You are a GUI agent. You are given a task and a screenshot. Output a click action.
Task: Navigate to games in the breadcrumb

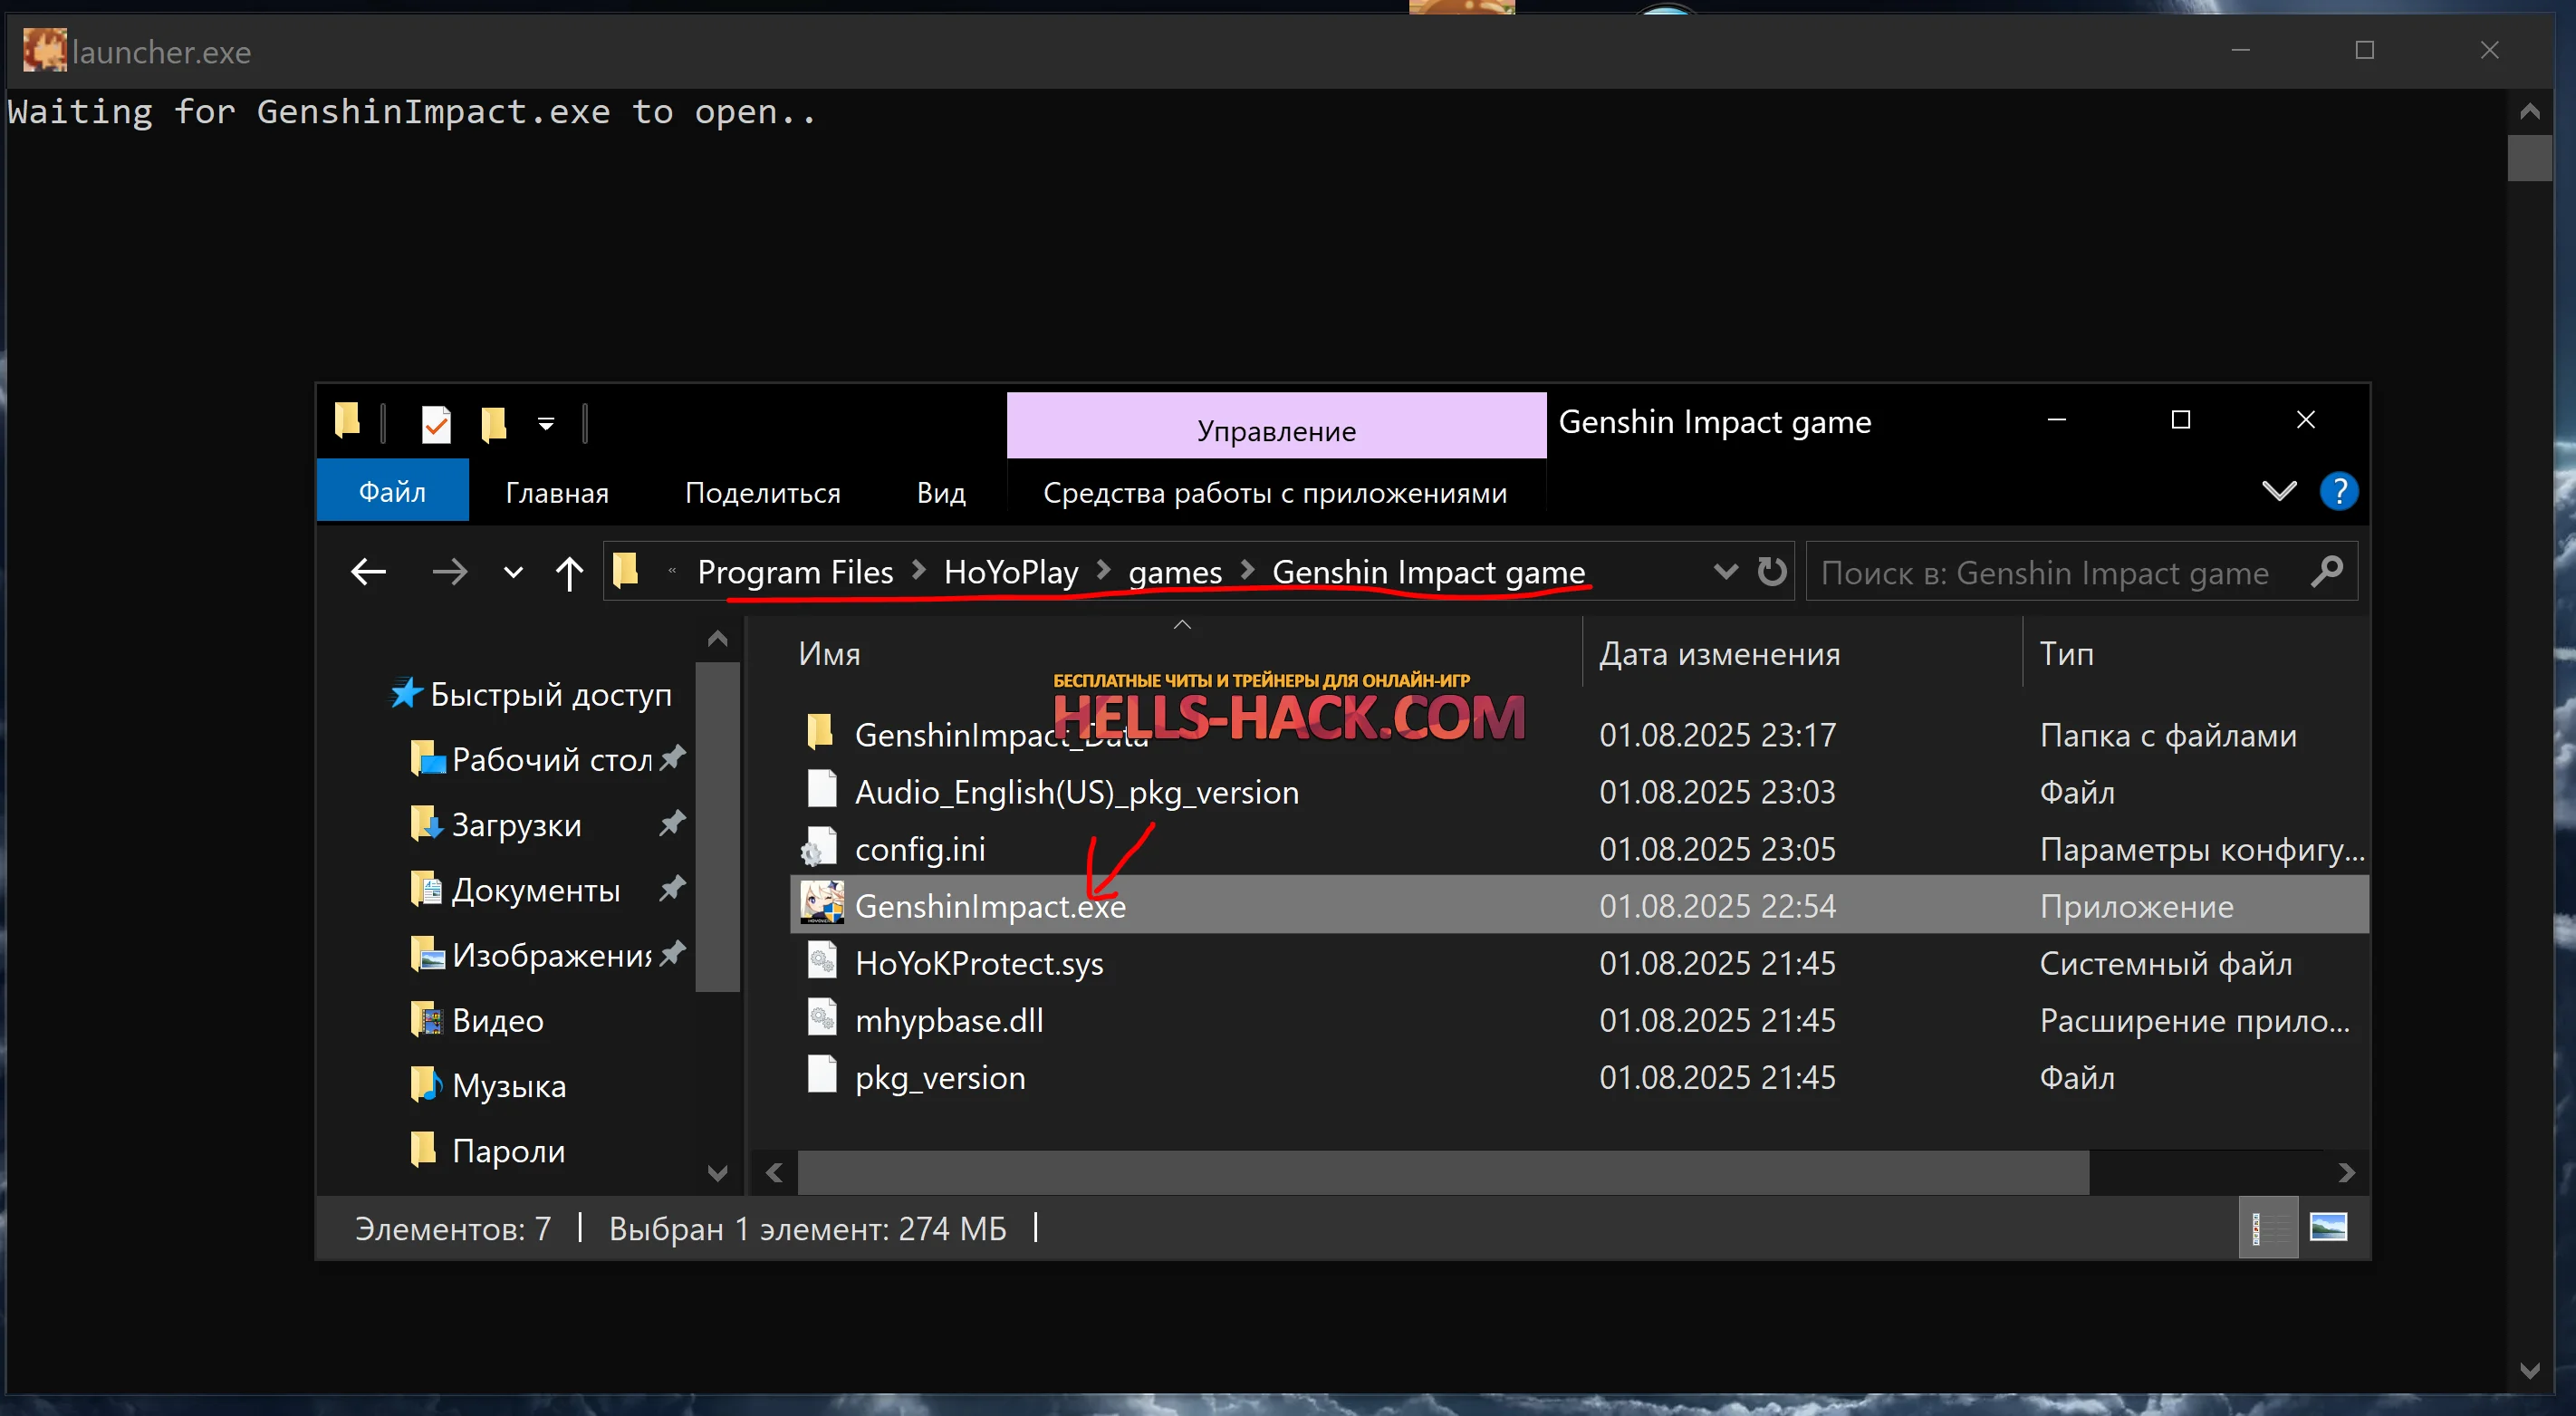[x=1175, y=572]
